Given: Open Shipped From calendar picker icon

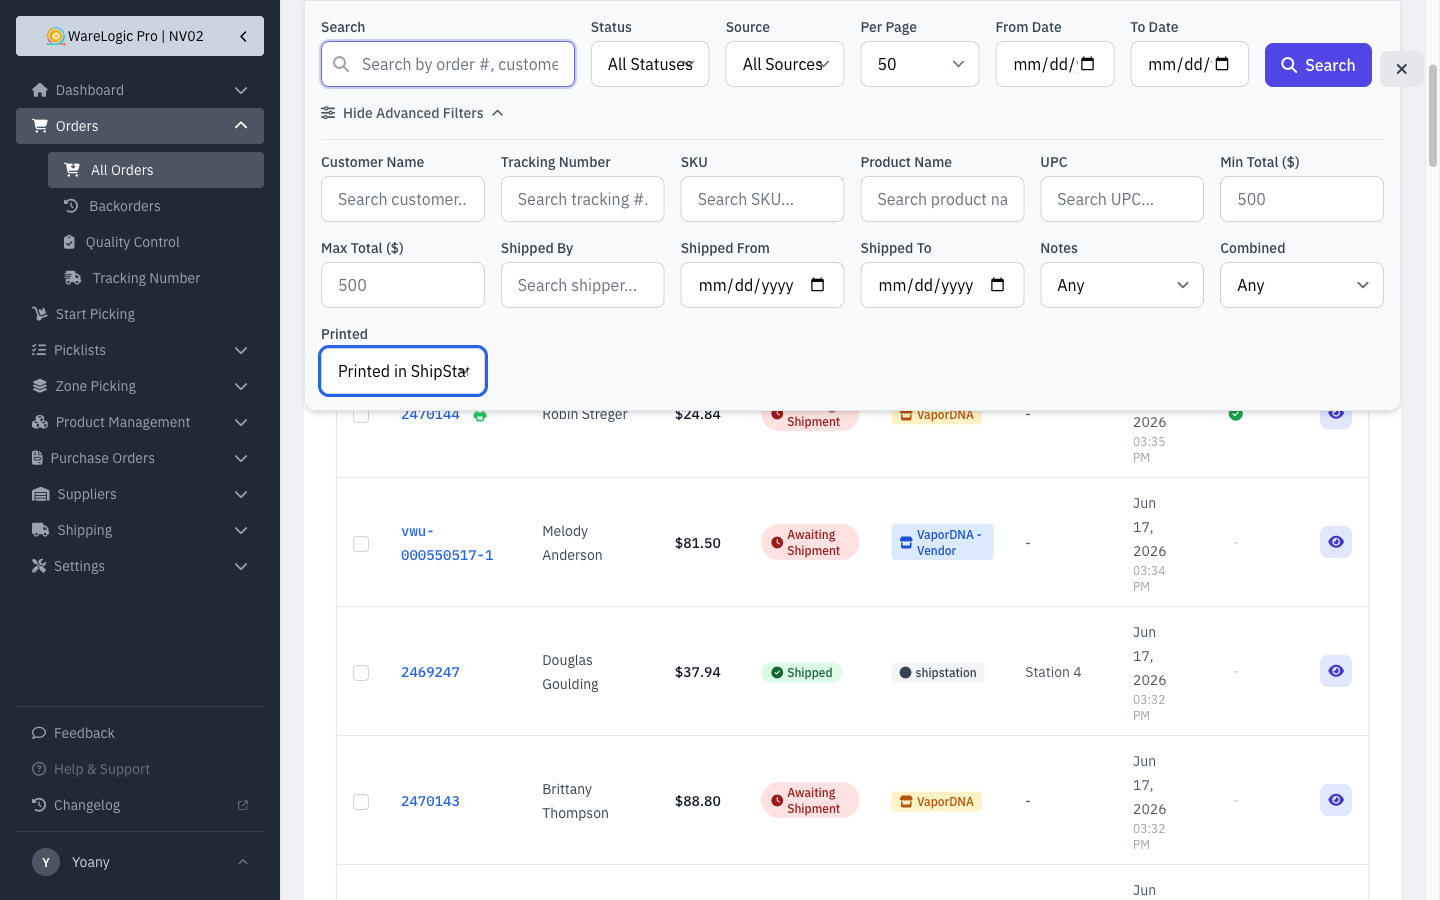Looking at the screenshot, I should click(817, 285).
